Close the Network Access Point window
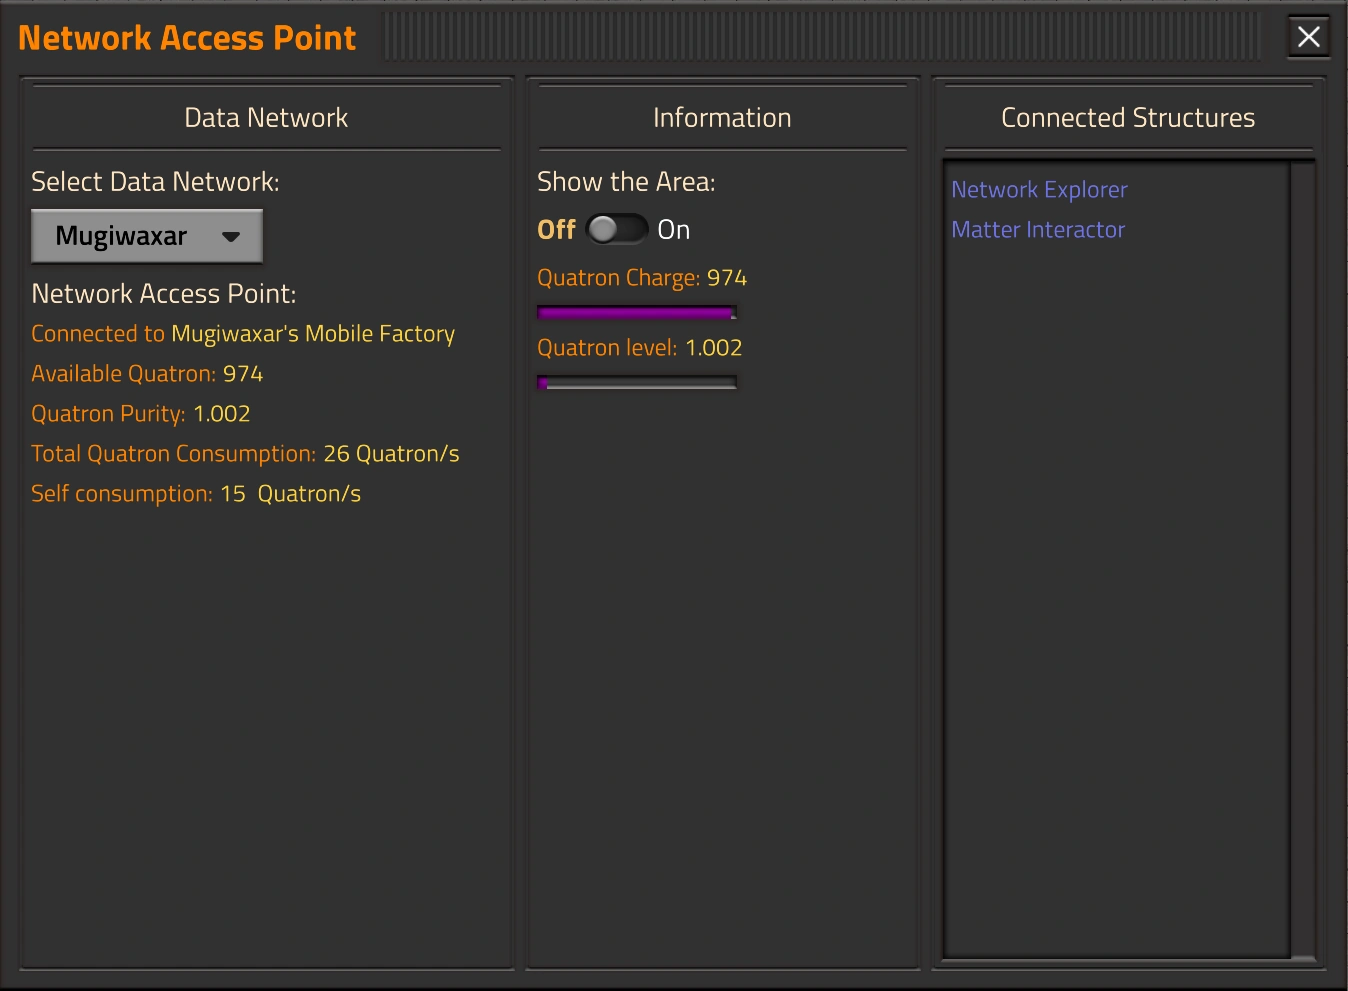The width and height of the screenshot is (1348, 991). (1308, 38)
